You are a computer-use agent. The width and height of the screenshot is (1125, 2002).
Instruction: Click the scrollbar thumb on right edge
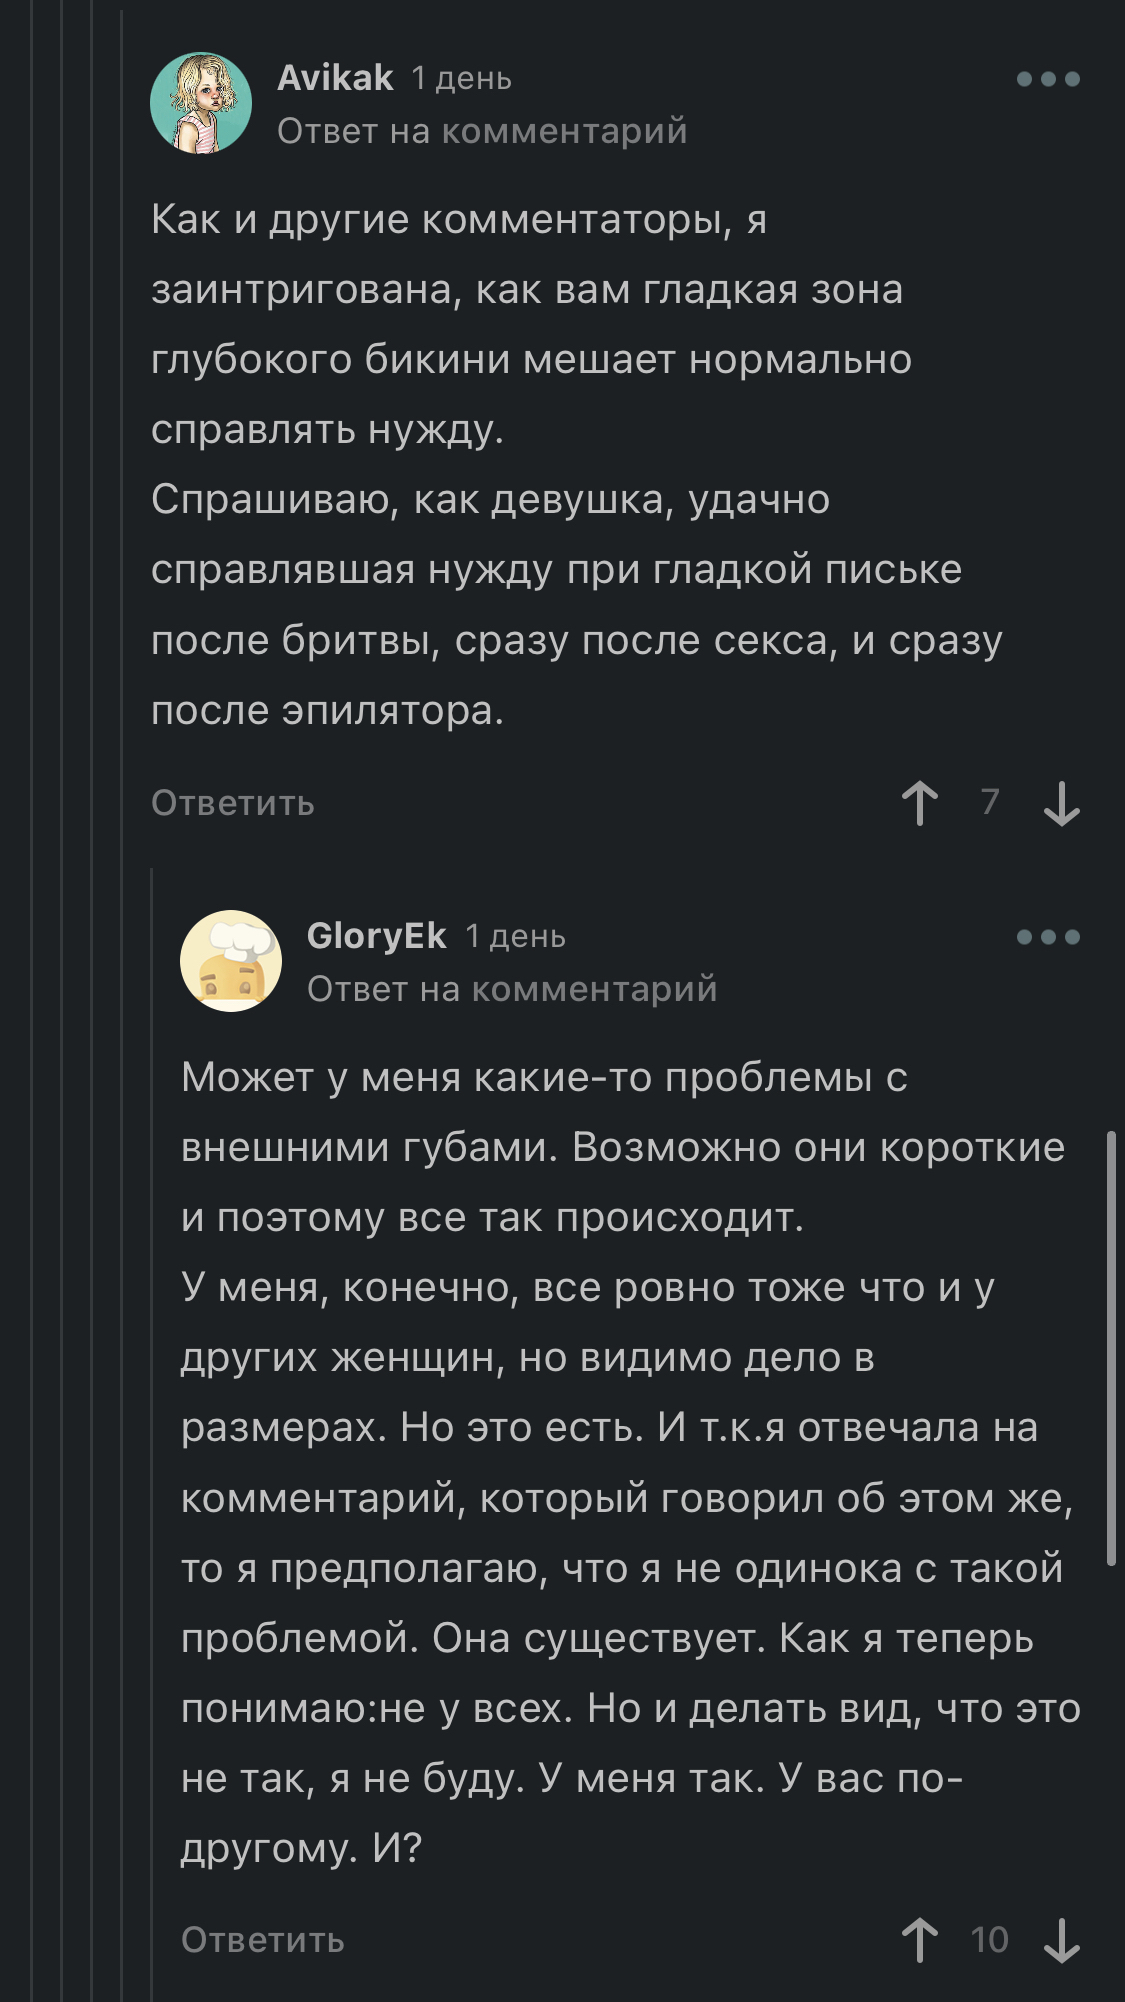[x=1111, y=1348]
